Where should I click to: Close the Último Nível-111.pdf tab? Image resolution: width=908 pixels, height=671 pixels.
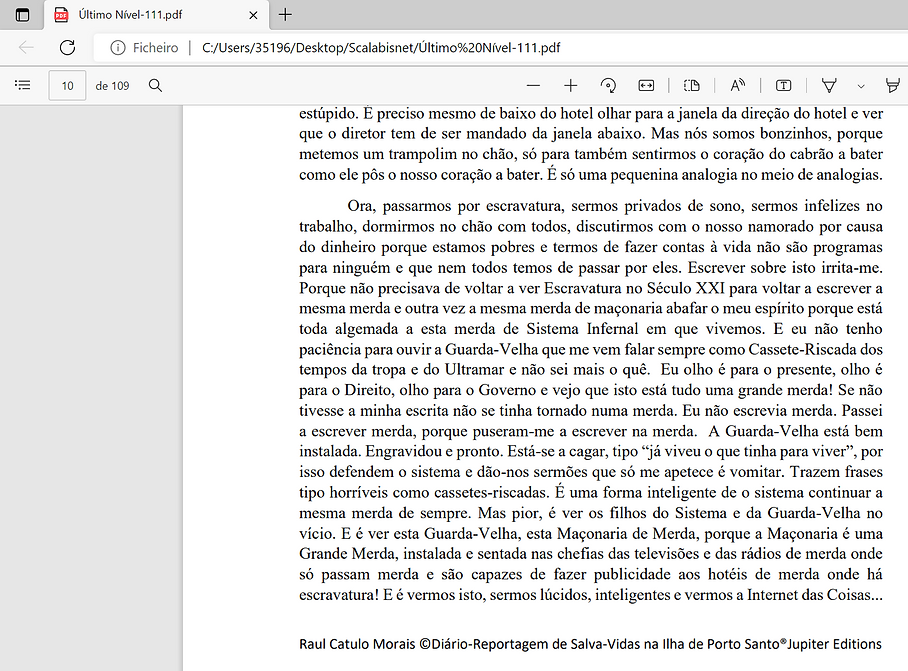click(x=253, y=15)
